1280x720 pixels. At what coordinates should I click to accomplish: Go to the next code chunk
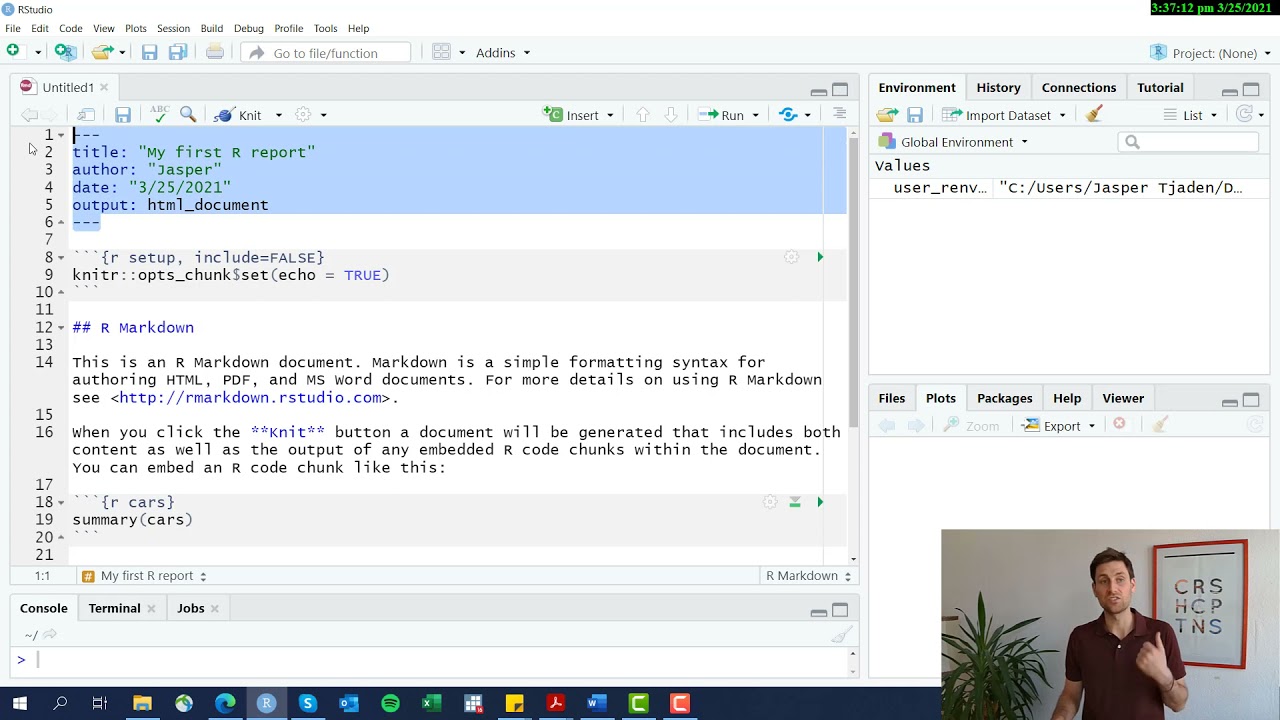671,115
